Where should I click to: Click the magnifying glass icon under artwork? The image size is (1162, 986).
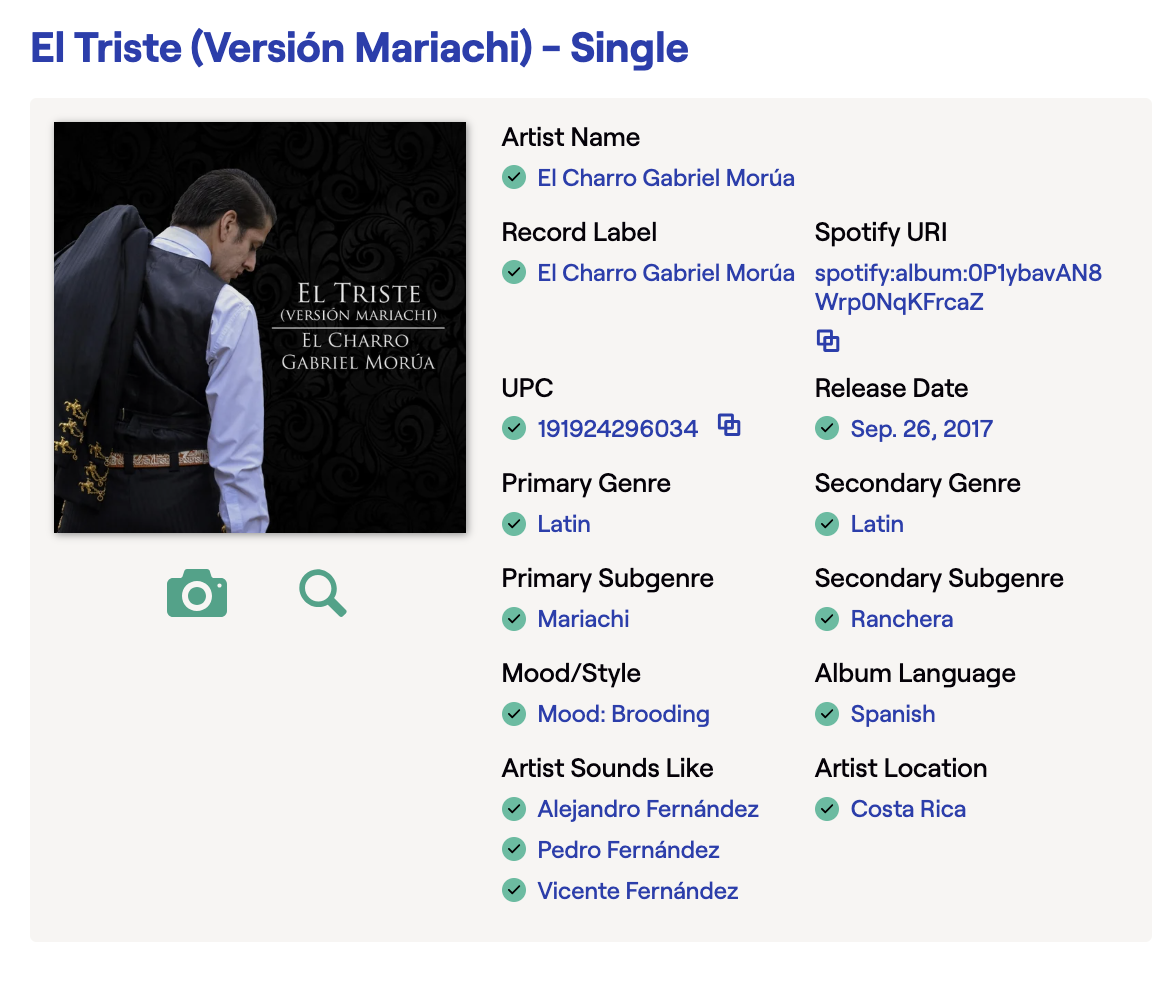322,593
